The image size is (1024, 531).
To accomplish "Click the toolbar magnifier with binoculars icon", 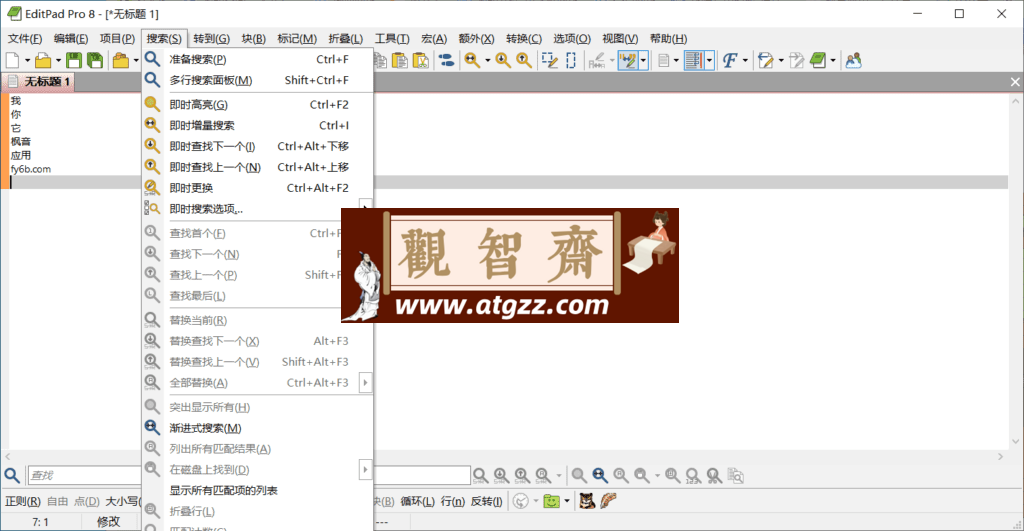I will click(x=472, y=61).
